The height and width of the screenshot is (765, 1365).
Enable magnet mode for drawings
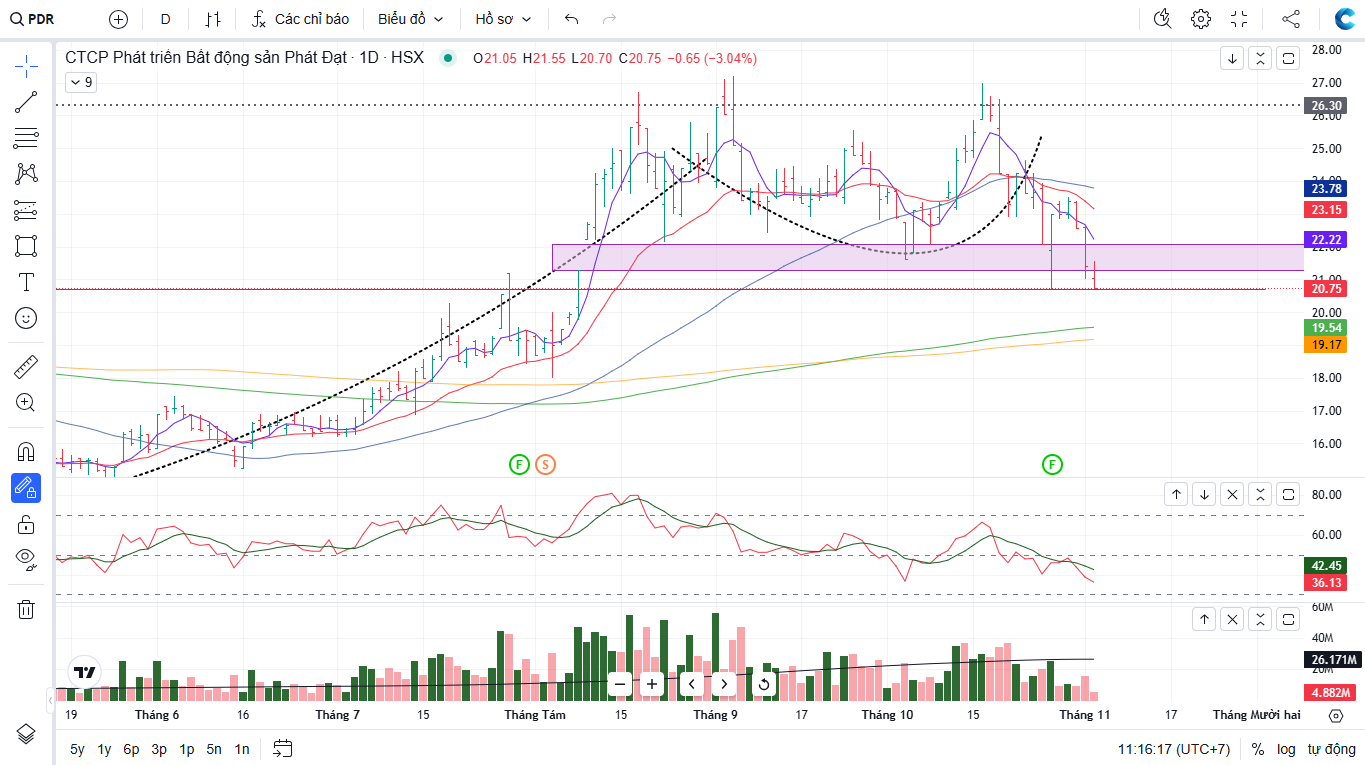[26, 451]
